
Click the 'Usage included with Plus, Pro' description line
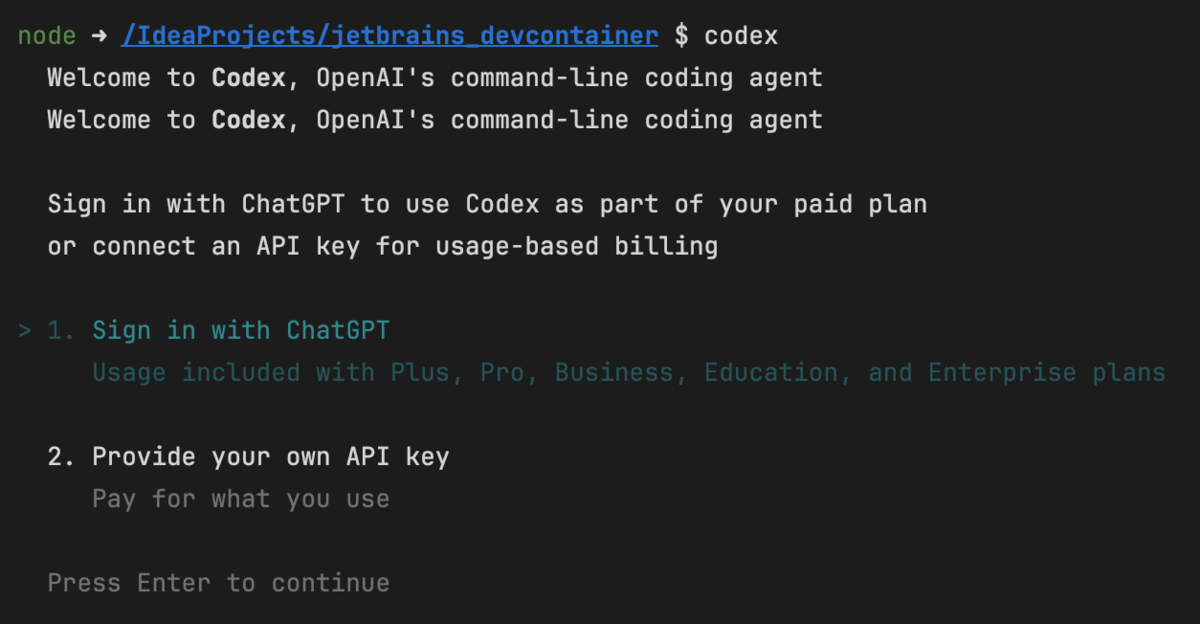629,373
